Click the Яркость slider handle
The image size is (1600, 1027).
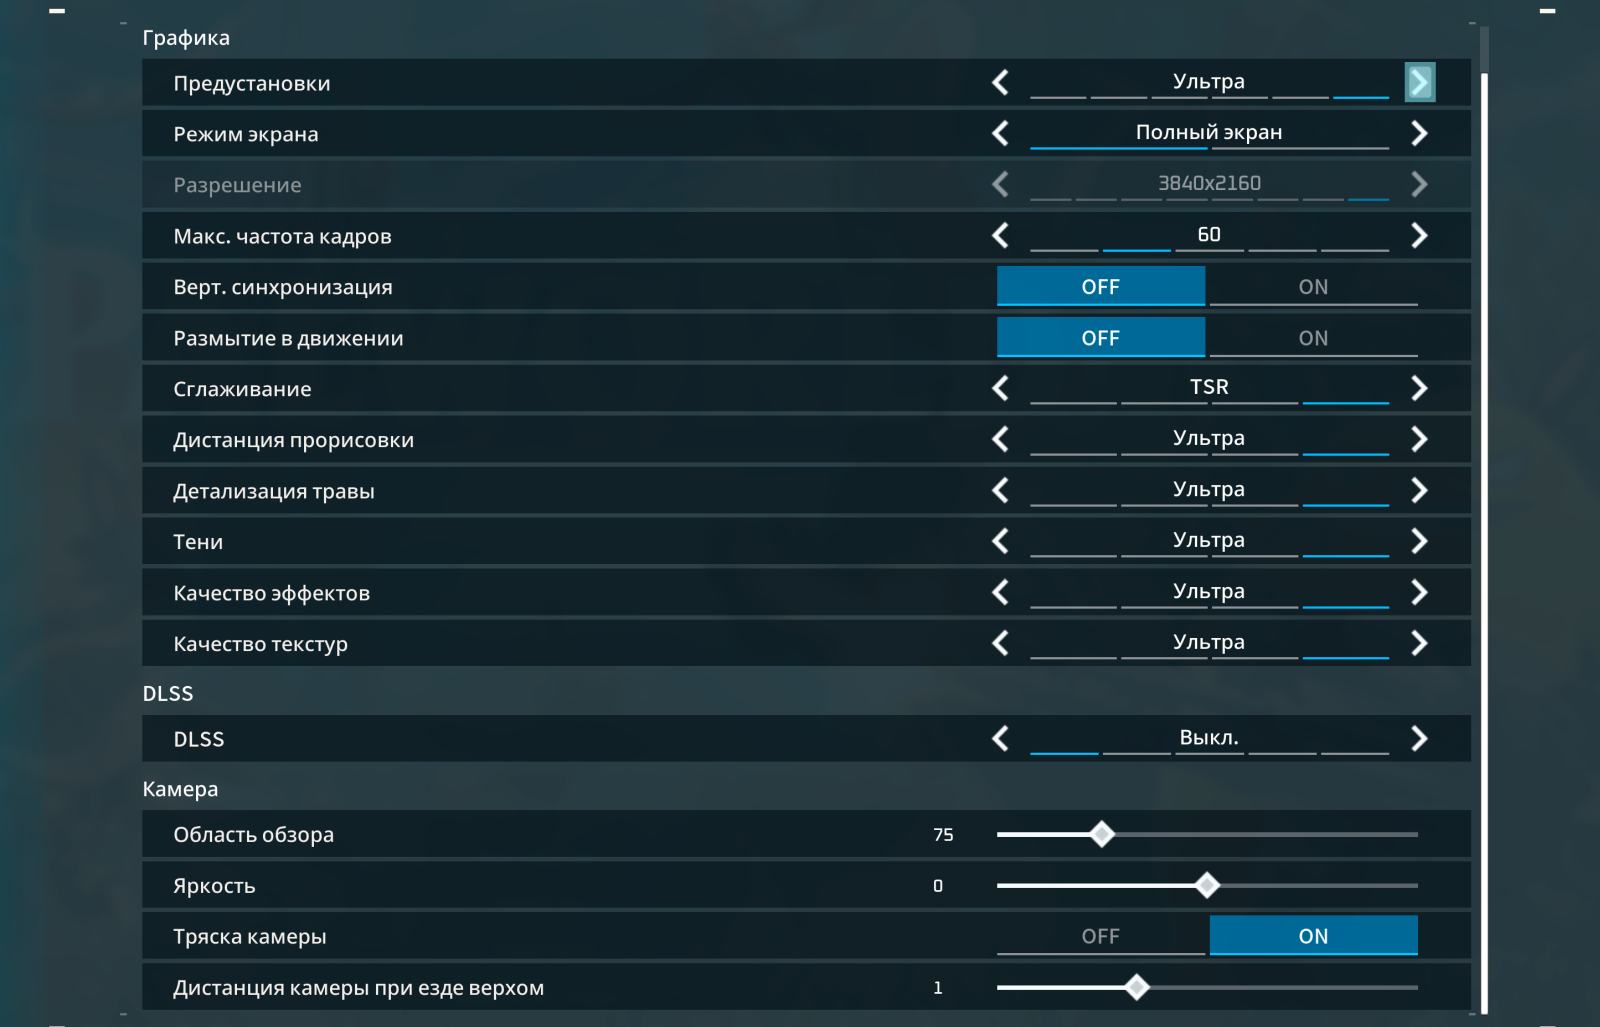[1207, 885]
